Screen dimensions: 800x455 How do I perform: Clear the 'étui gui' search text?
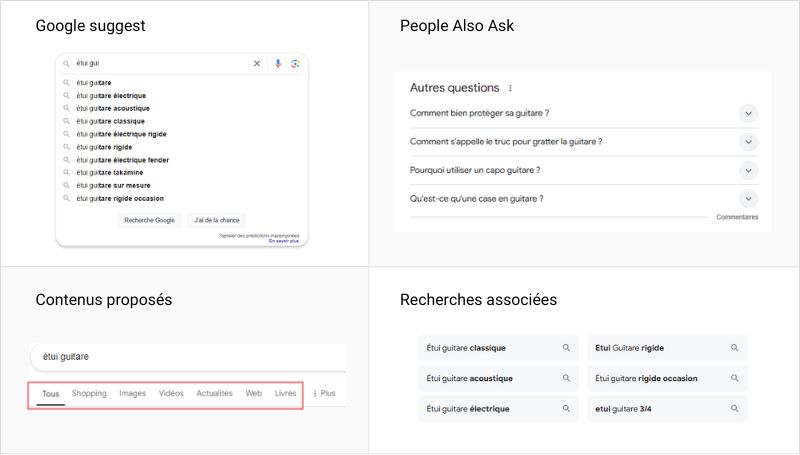coord(257,63)
